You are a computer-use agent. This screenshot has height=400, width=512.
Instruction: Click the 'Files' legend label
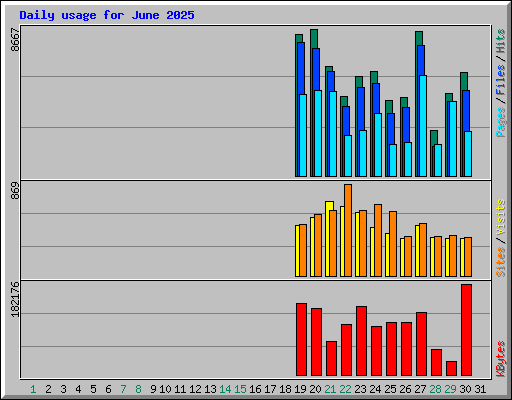(x=501, y=80)
